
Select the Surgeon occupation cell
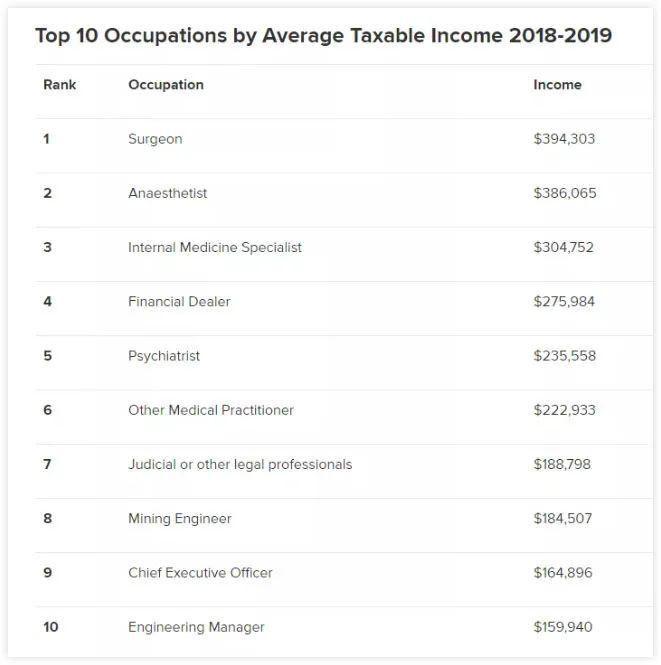(x=155, y=139)
